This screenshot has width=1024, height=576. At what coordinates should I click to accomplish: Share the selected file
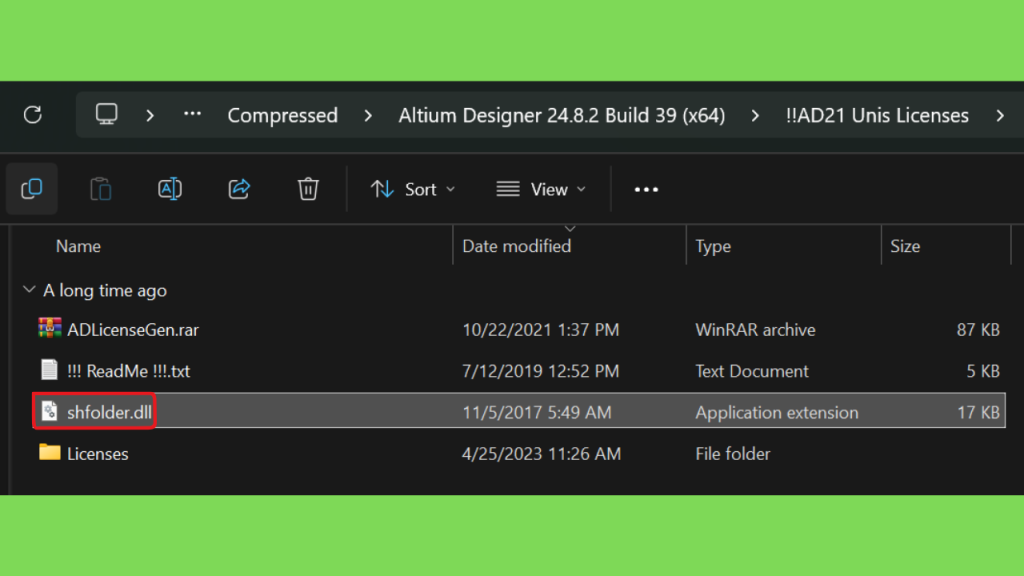(x=239, y=189)
